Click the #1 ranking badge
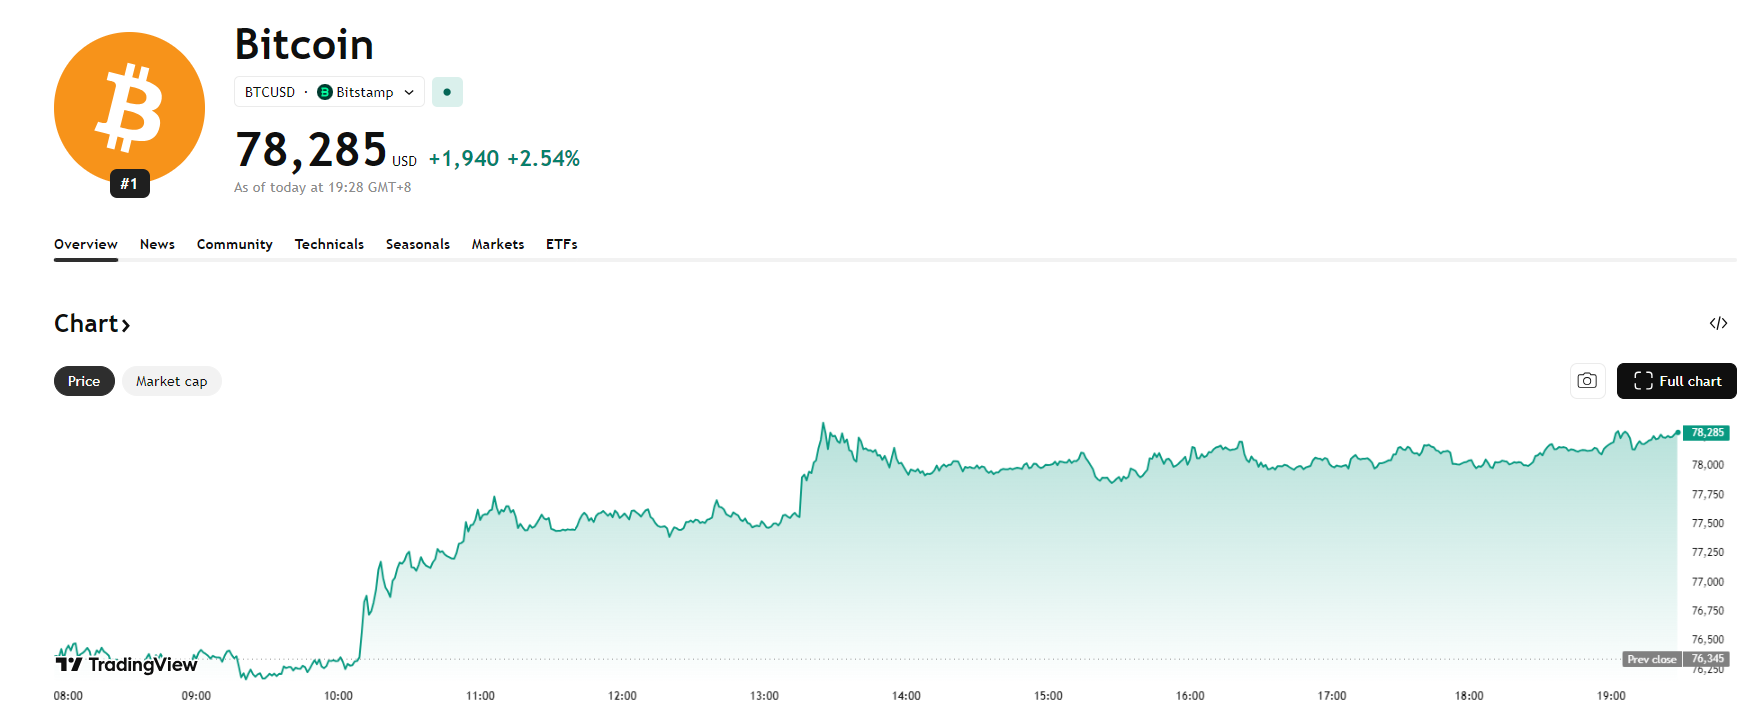The image size is (1757, 716). click(128, 183)
